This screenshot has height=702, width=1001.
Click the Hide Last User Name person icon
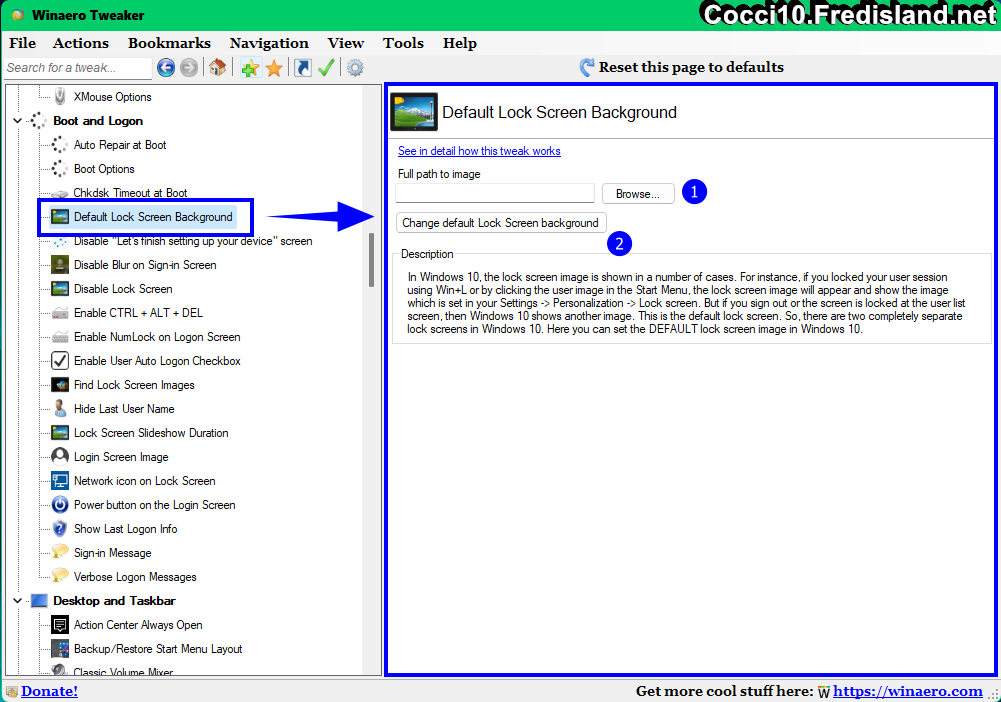pos(59,408)
